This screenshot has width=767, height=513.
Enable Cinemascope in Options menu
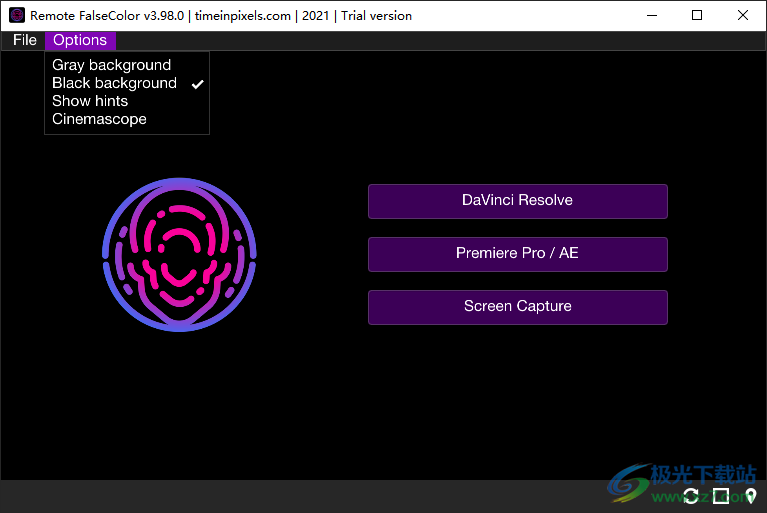pyautogui.click(x=127, y=119)
